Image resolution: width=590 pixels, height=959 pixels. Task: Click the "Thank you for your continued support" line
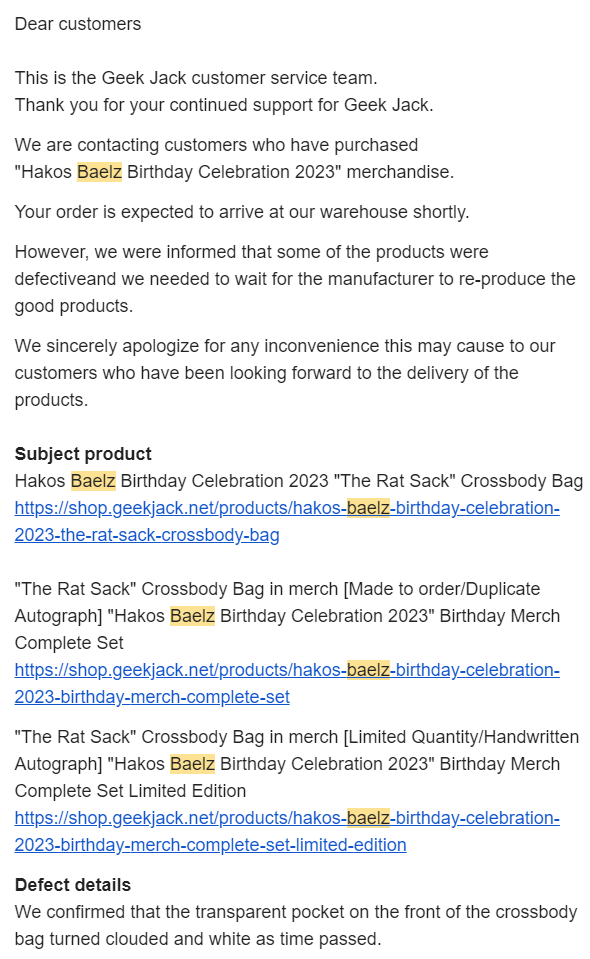(x=224, y=105)
